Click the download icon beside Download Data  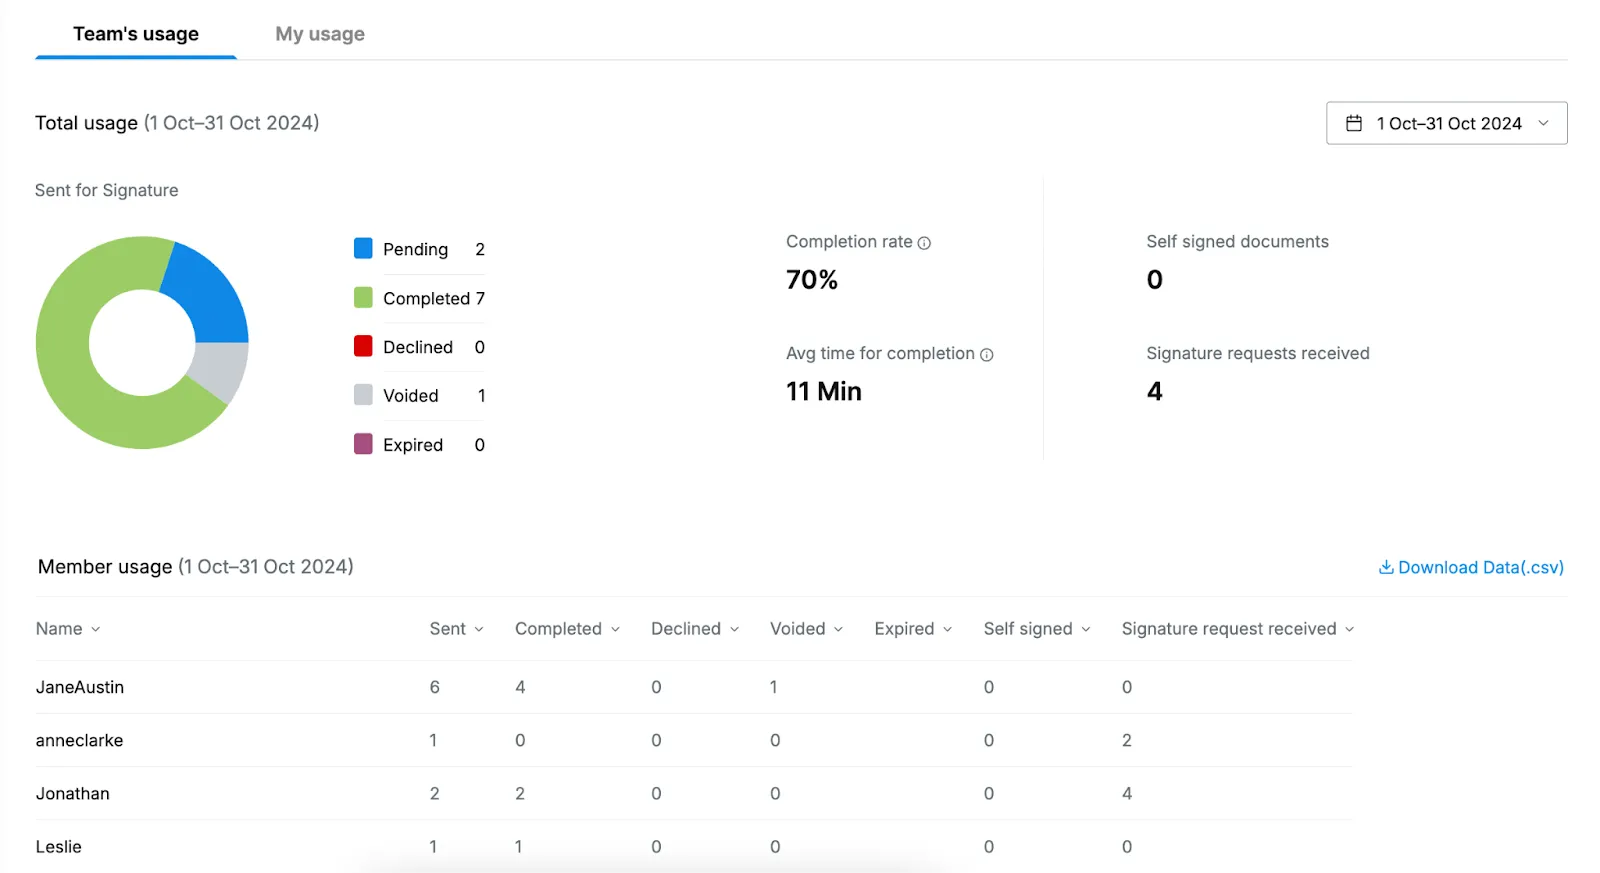click(1386, 567)
